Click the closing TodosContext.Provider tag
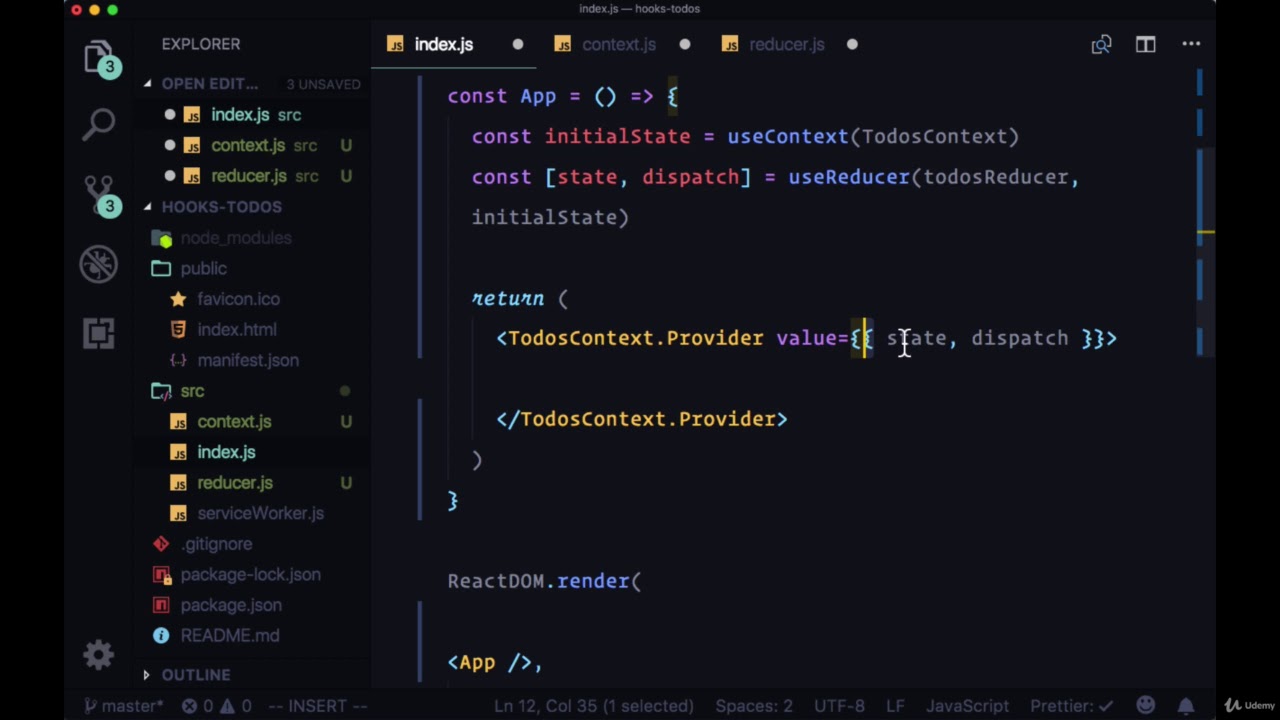1280x720 pixels. [642, 419]
